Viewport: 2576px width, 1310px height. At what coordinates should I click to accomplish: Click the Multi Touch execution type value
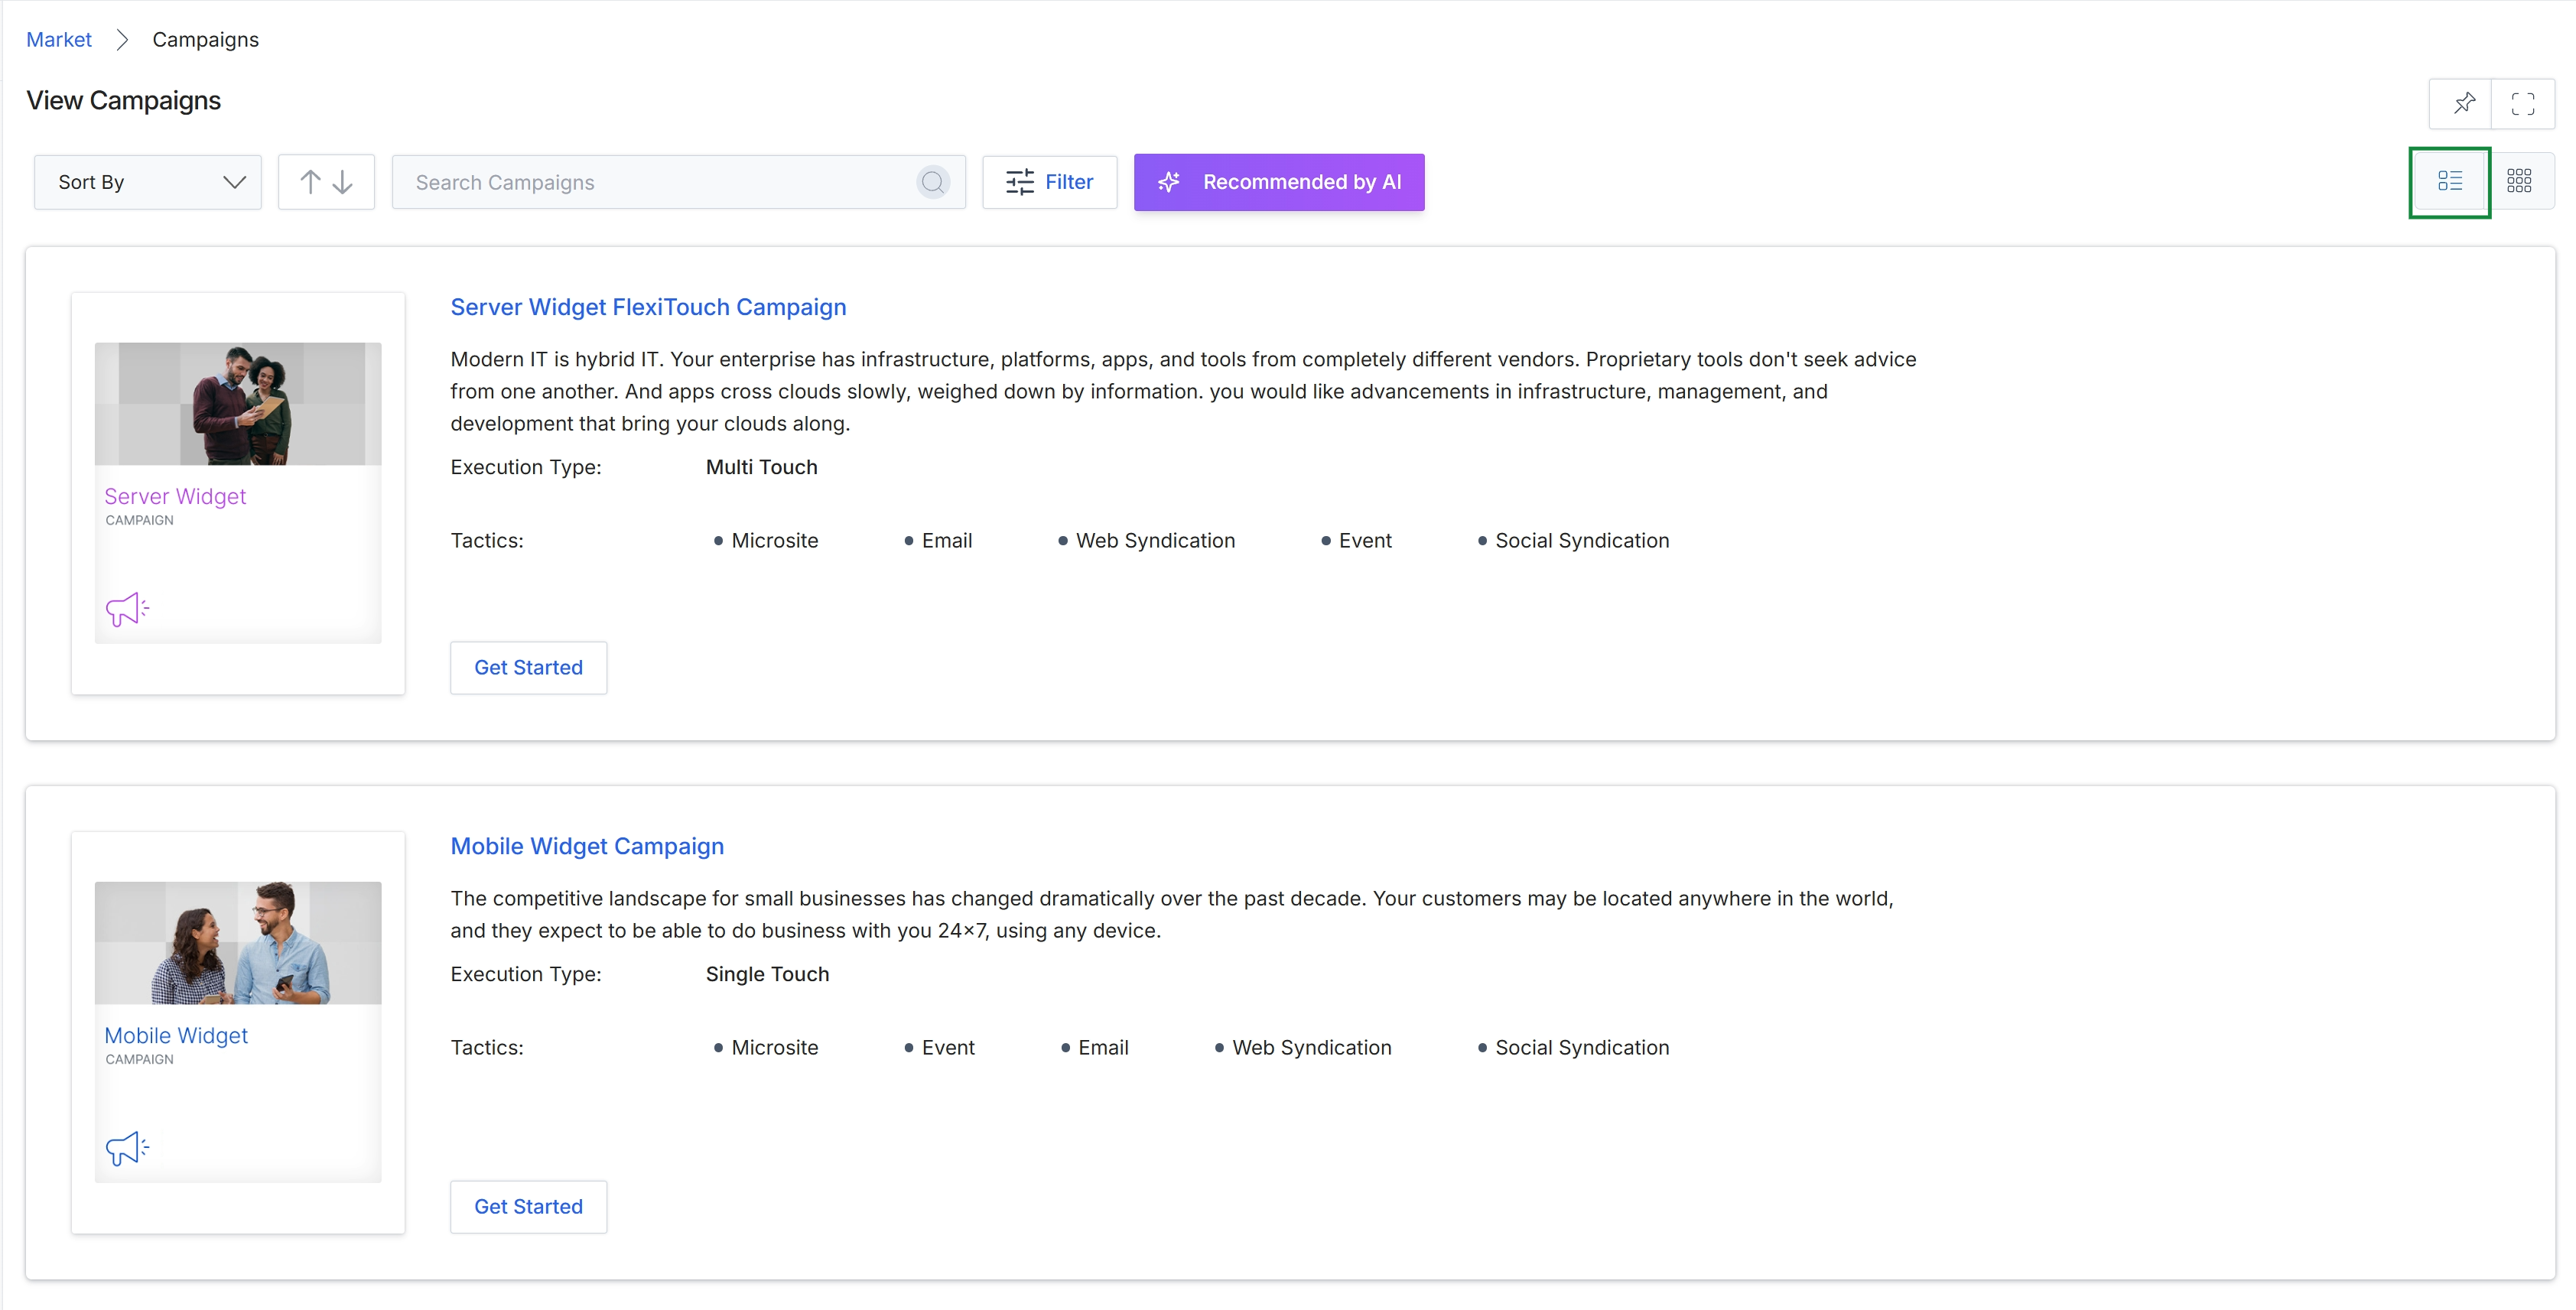click(x=761, y=467)
